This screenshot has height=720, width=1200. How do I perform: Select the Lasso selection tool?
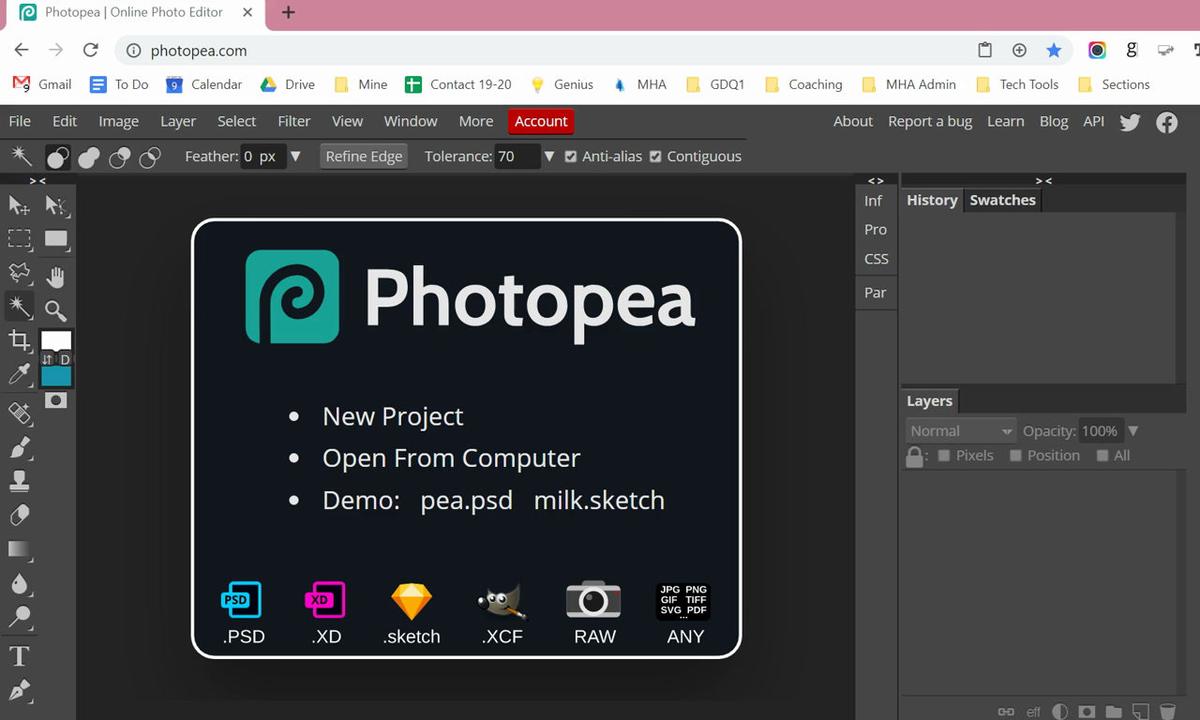[19, 273]
